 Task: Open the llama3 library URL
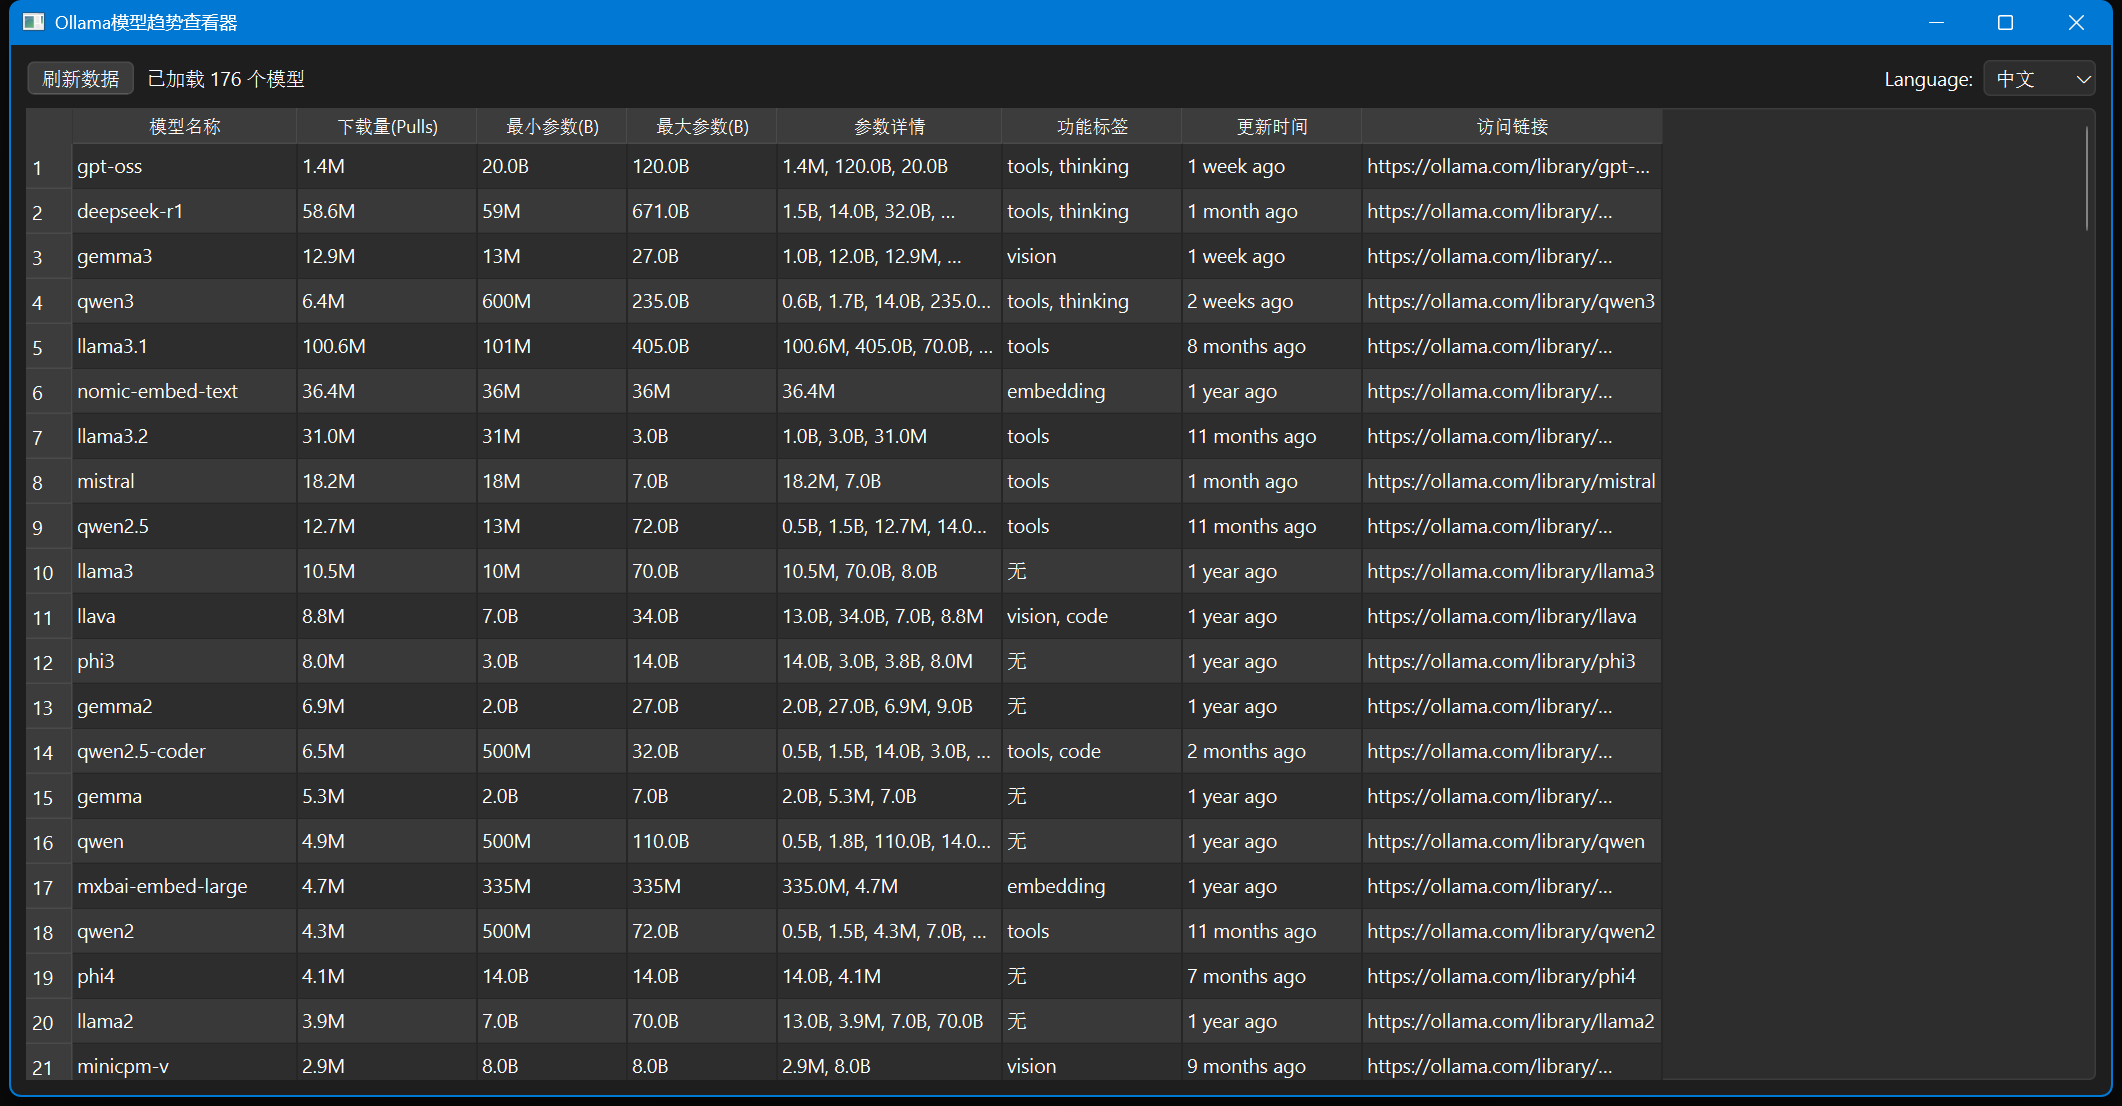click(x=1510, y=571)
